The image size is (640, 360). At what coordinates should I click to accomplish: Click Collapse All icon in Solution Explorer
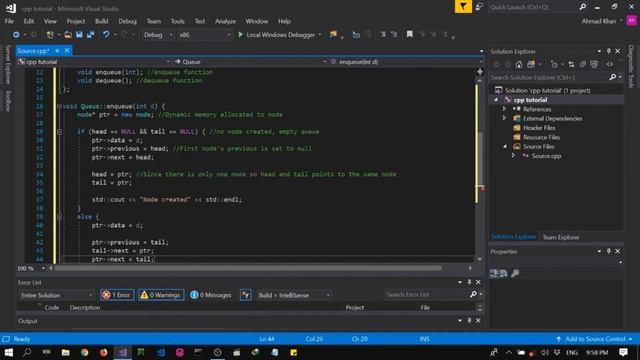tap(583, 64)
